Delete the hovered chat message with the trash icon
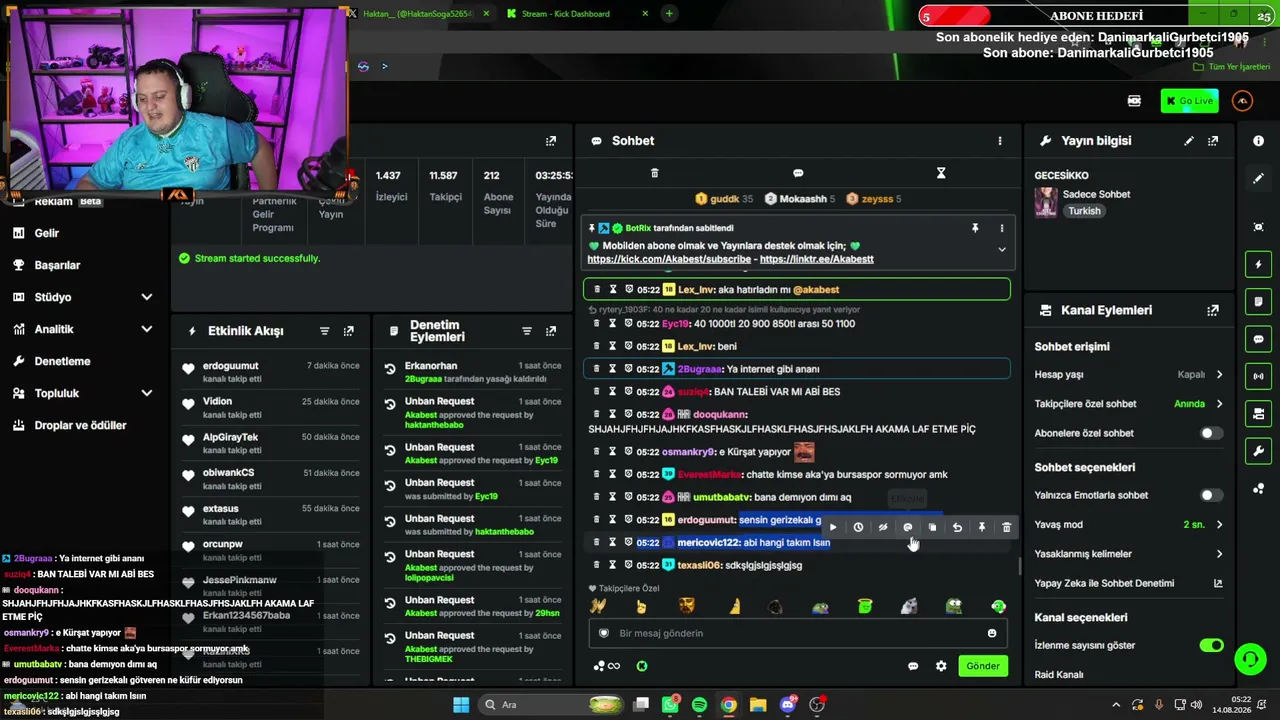The width and height of the screenshot is (1280, 720). (1006, 527)
